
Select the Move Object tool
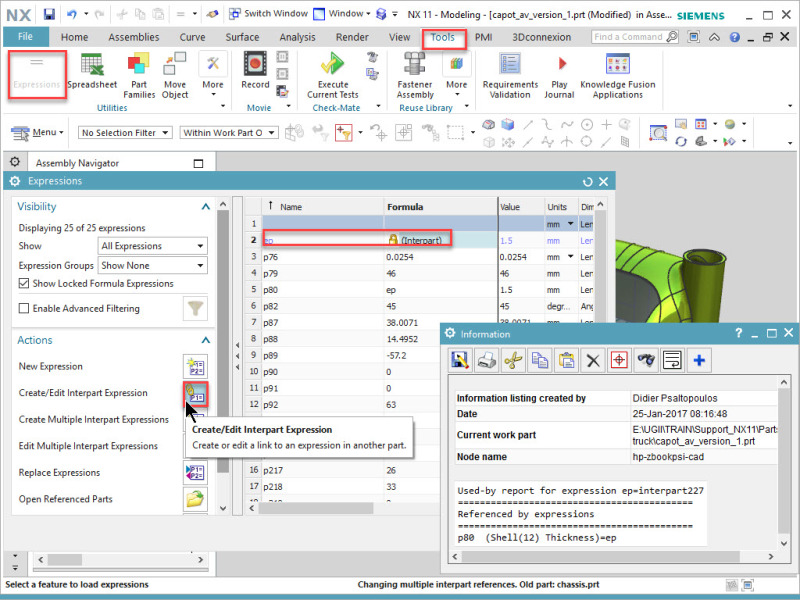point(175,76)
